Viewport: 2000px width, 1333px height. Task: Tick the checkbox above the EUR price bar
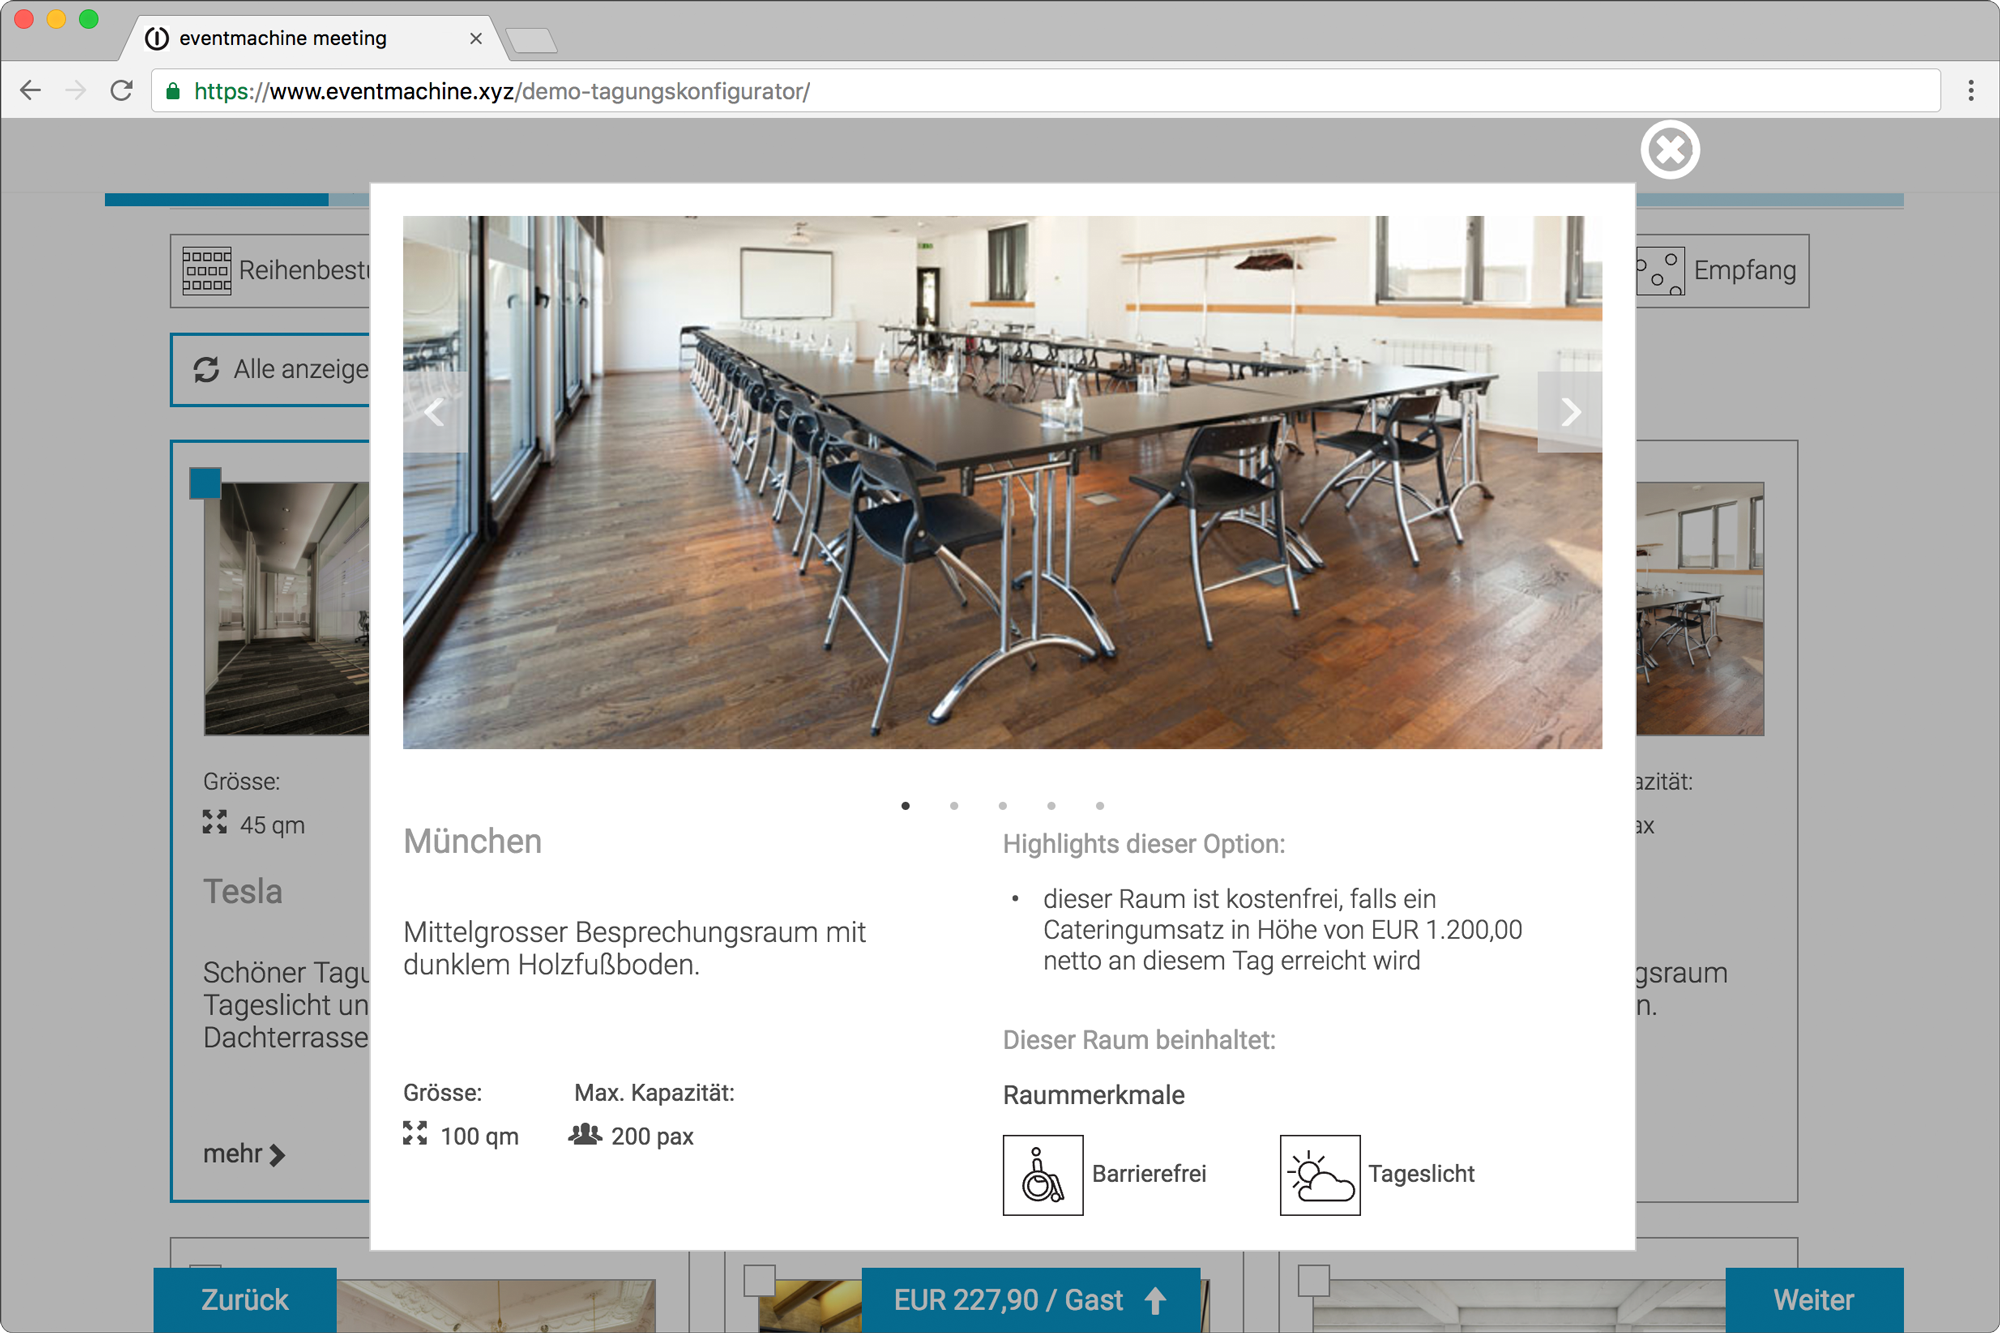pos(759,1280)
